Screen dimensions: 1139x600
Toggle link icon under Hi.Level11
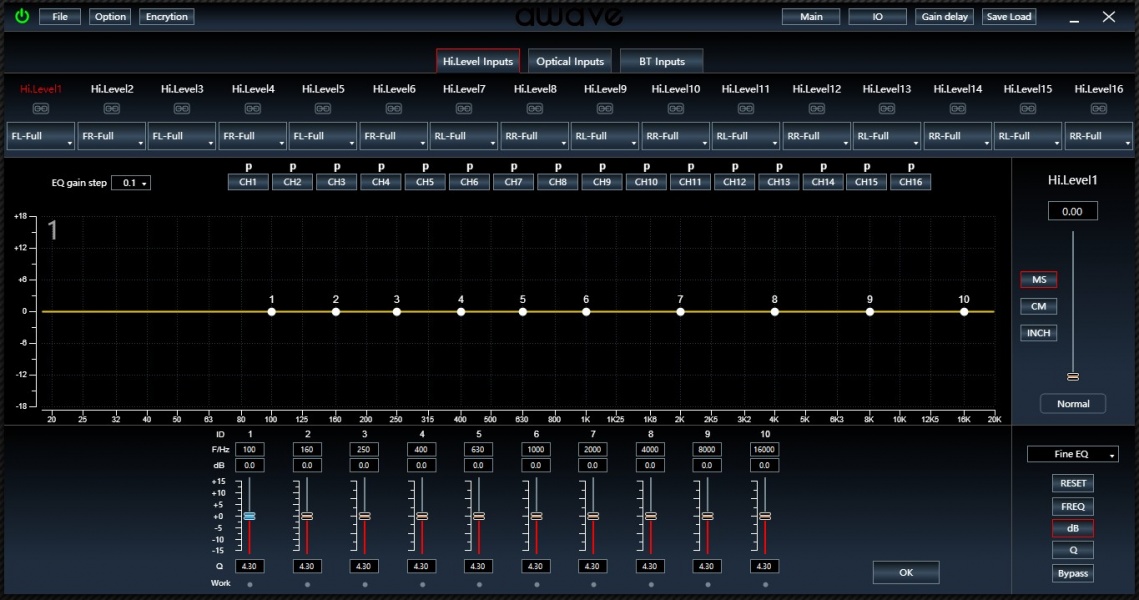pyautogui.click(x=745, y=109)
